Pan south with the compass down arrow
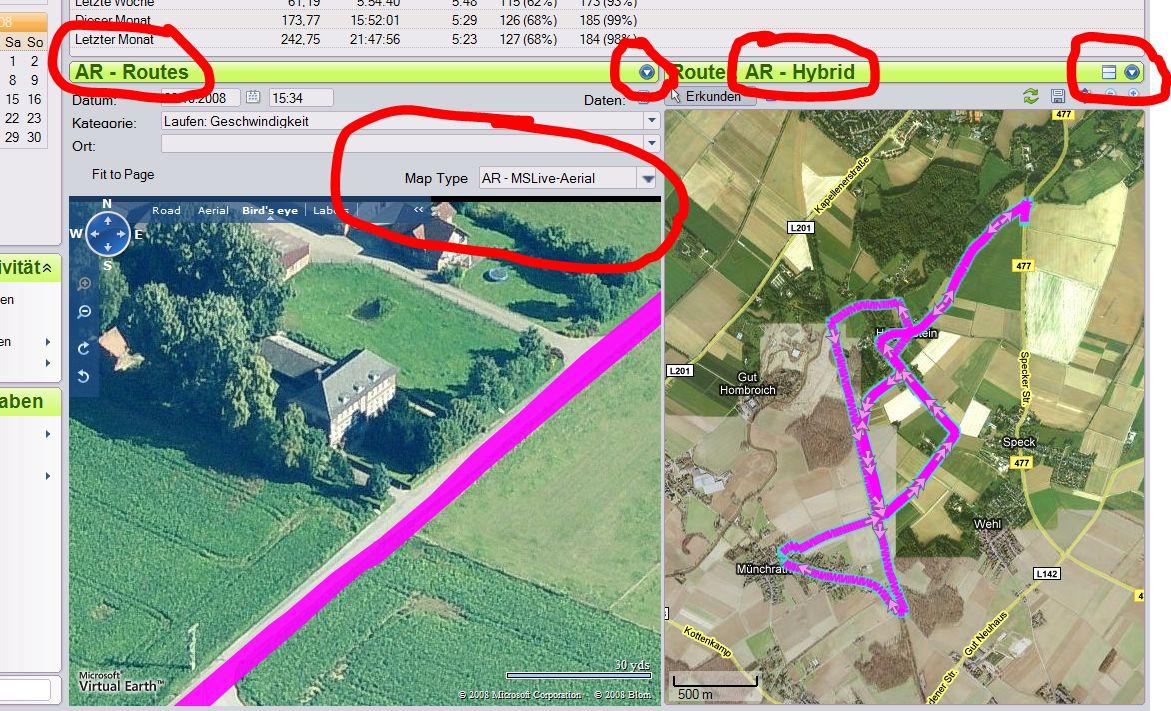The image size is (1171, 711). (108, 247)
